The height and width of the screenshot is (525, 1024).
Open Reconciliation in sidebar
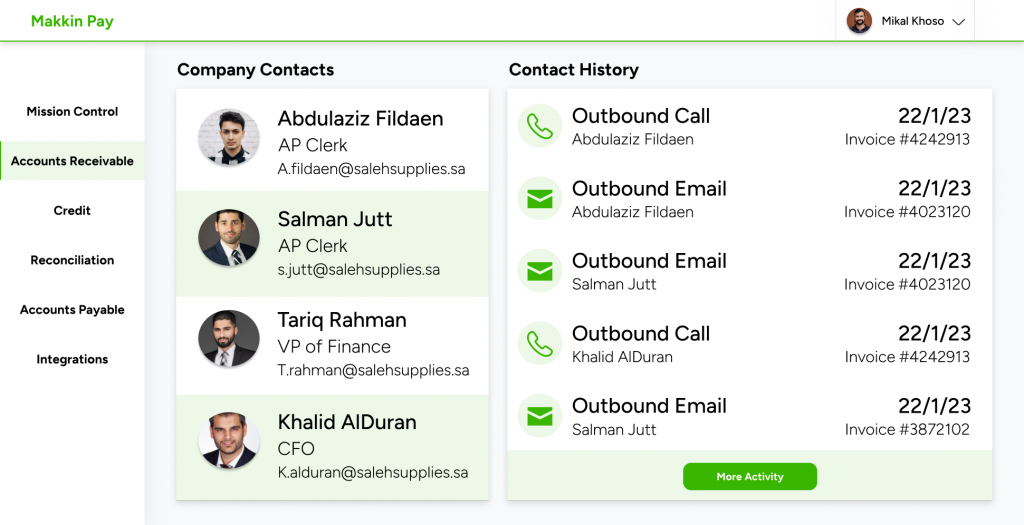72,260
